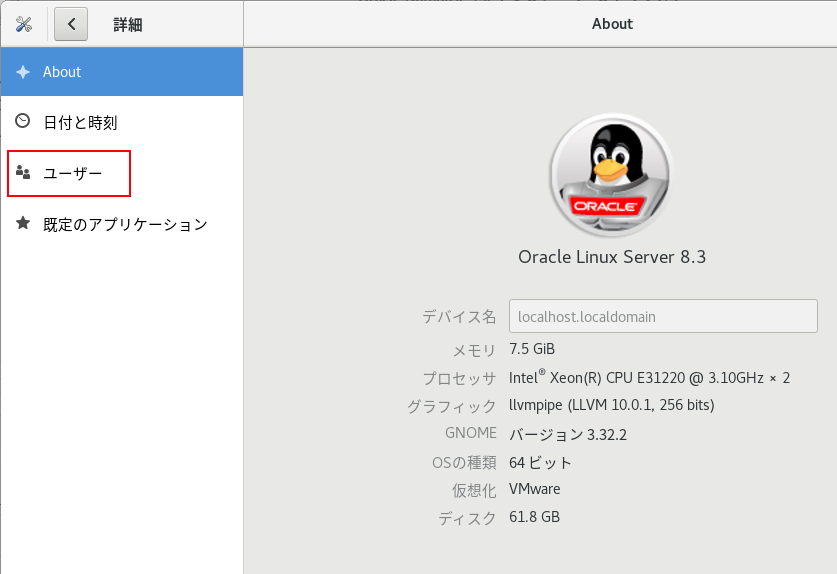Click the settings wrench icon in header
837x574 pixels.
(x=24, y=24)
